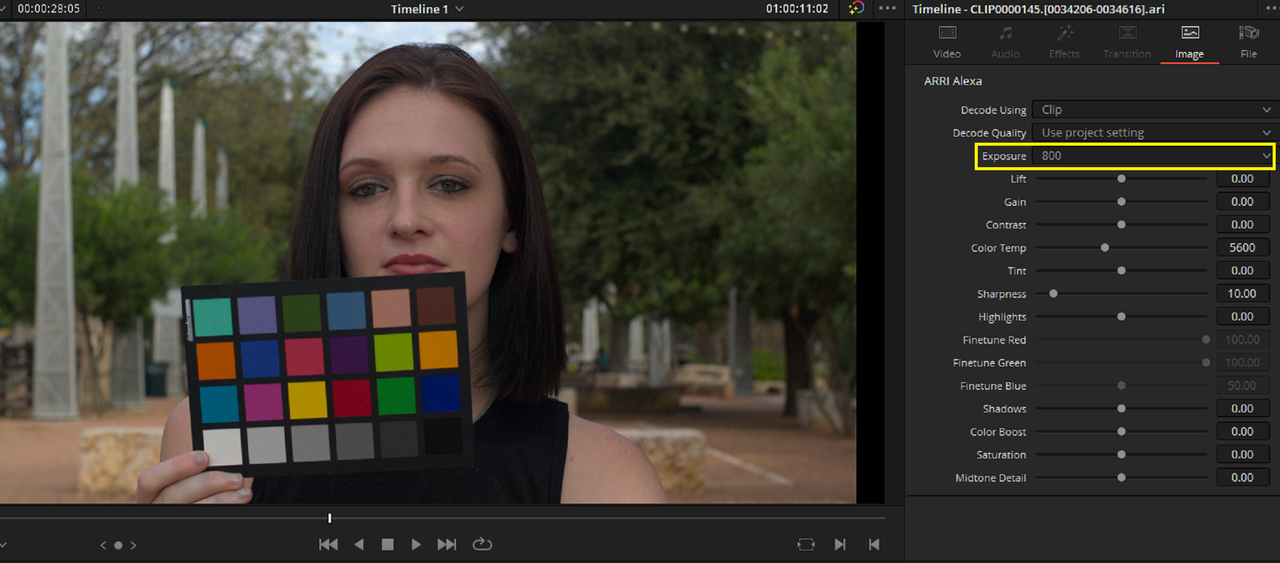Click the Color Temp slider handle
Screen dimensions: 1280x563
(x=1105, y=248)
